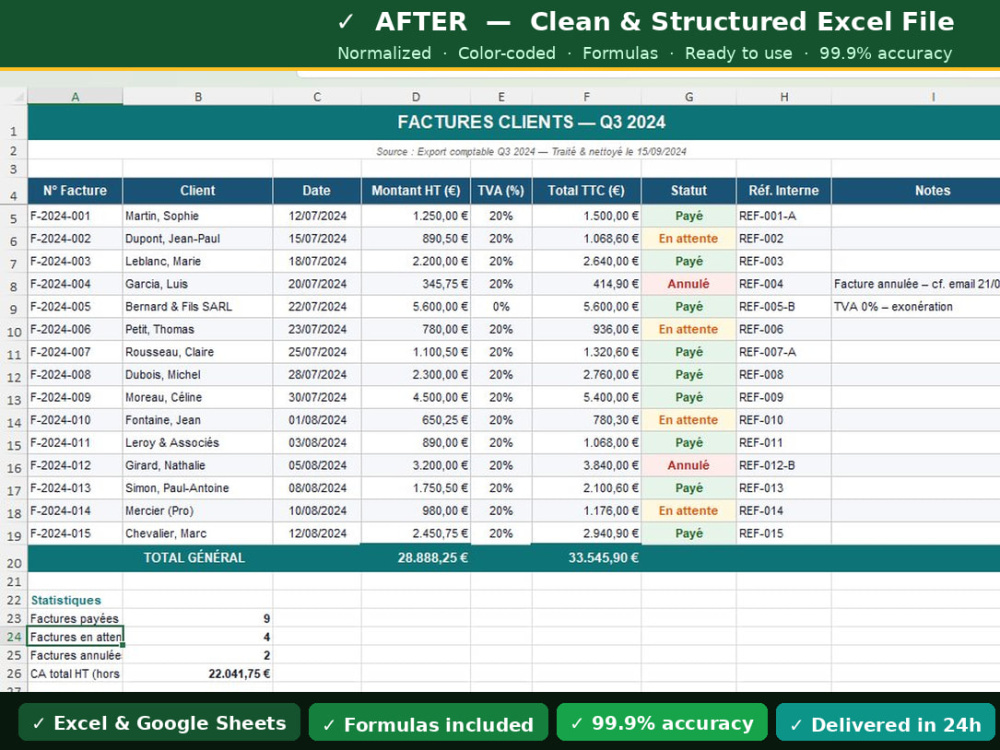Select total cell 2.760,00 €
The image size is (1000, 750).
click(587, 374)
